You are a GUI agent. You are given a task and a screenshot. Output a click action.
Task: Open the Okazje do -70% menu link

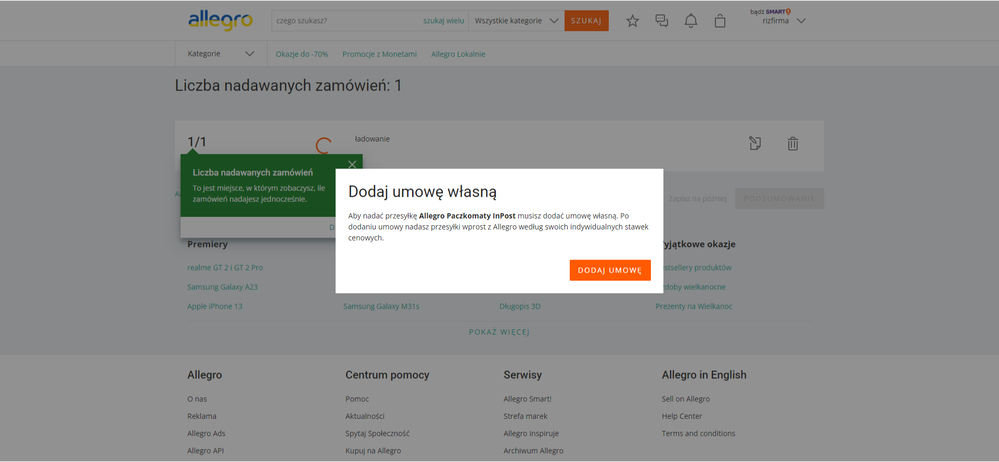click(x=302, y=54)
